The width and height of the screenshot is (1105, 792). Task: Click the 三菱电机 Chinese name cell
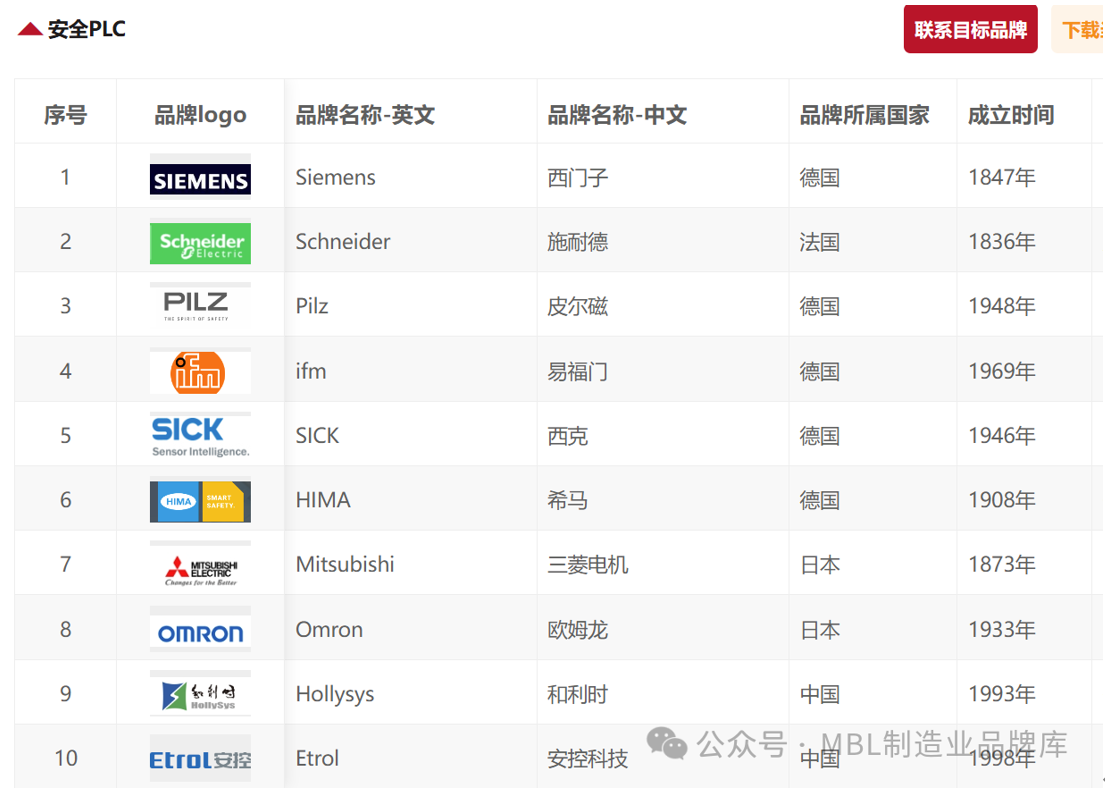pyautogui.click(x=663, y=564)
